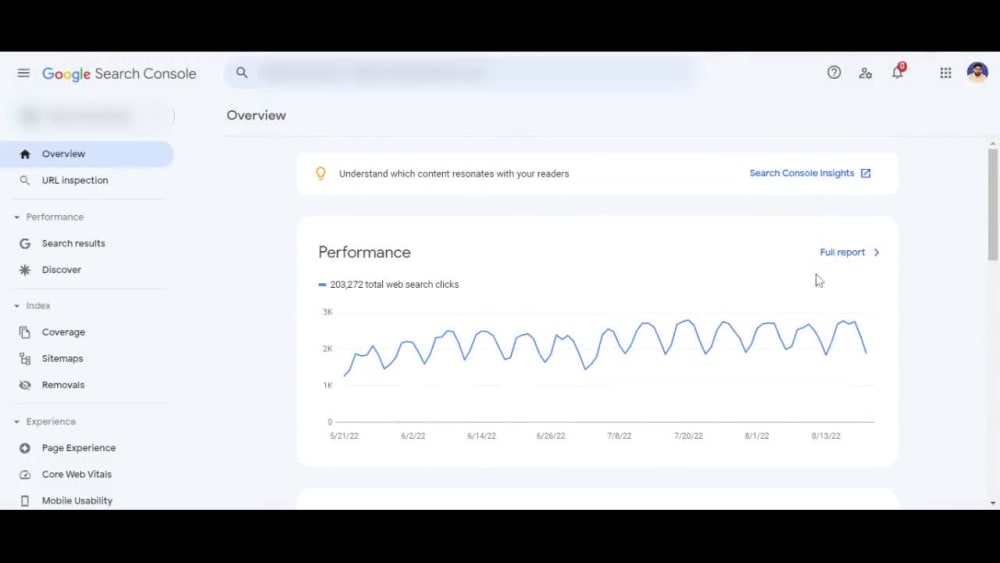Image resolution: width=1000 pixels, height=563 pixels.
Task: Collapse the Experience sidebar section
Action: tap(17, 421)
